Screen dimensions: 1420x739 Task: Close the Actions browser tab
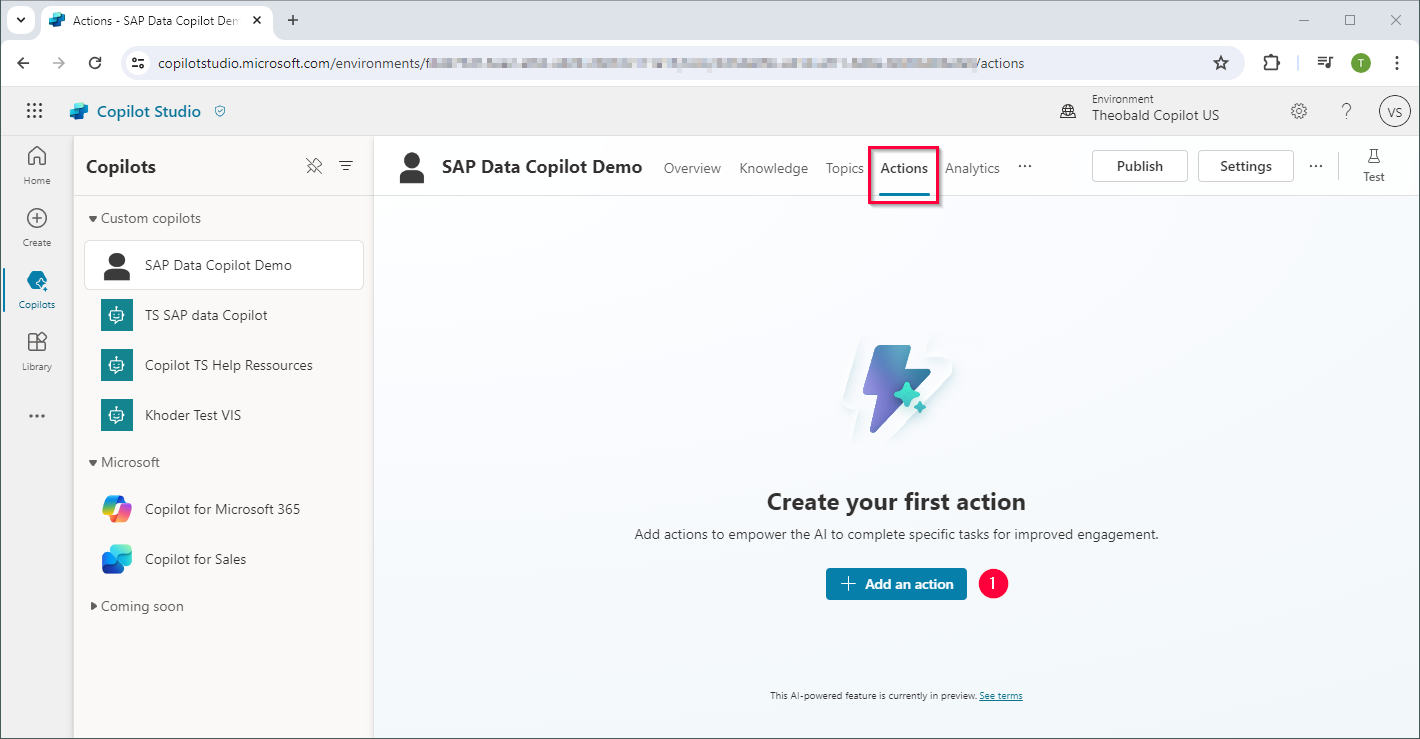click(259, 20)
